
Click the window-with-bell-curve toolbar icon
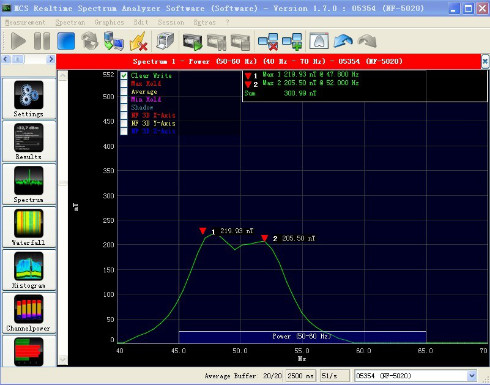coord(319,41)
